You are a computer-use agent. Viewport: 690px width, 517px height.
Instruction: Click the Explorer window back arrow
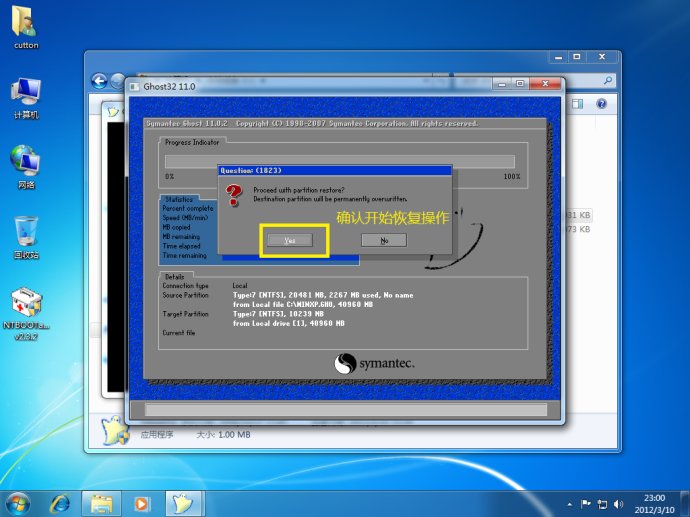(x=99, y=81)
